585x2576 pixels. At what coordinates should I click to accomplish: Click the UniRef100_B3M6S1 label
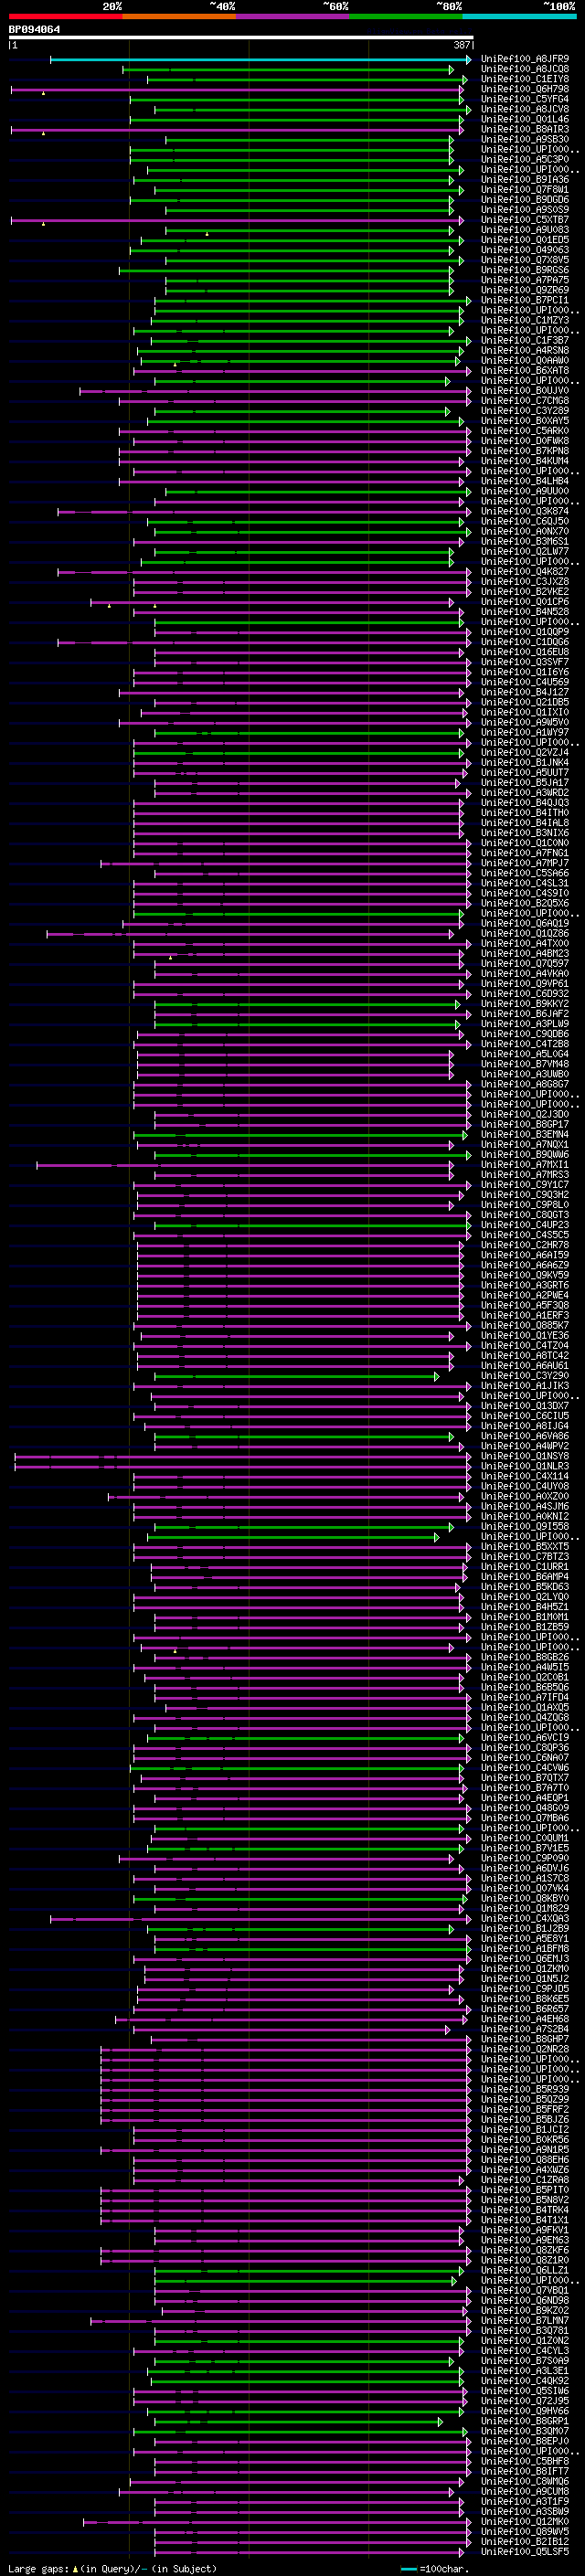tap(525, 541)
